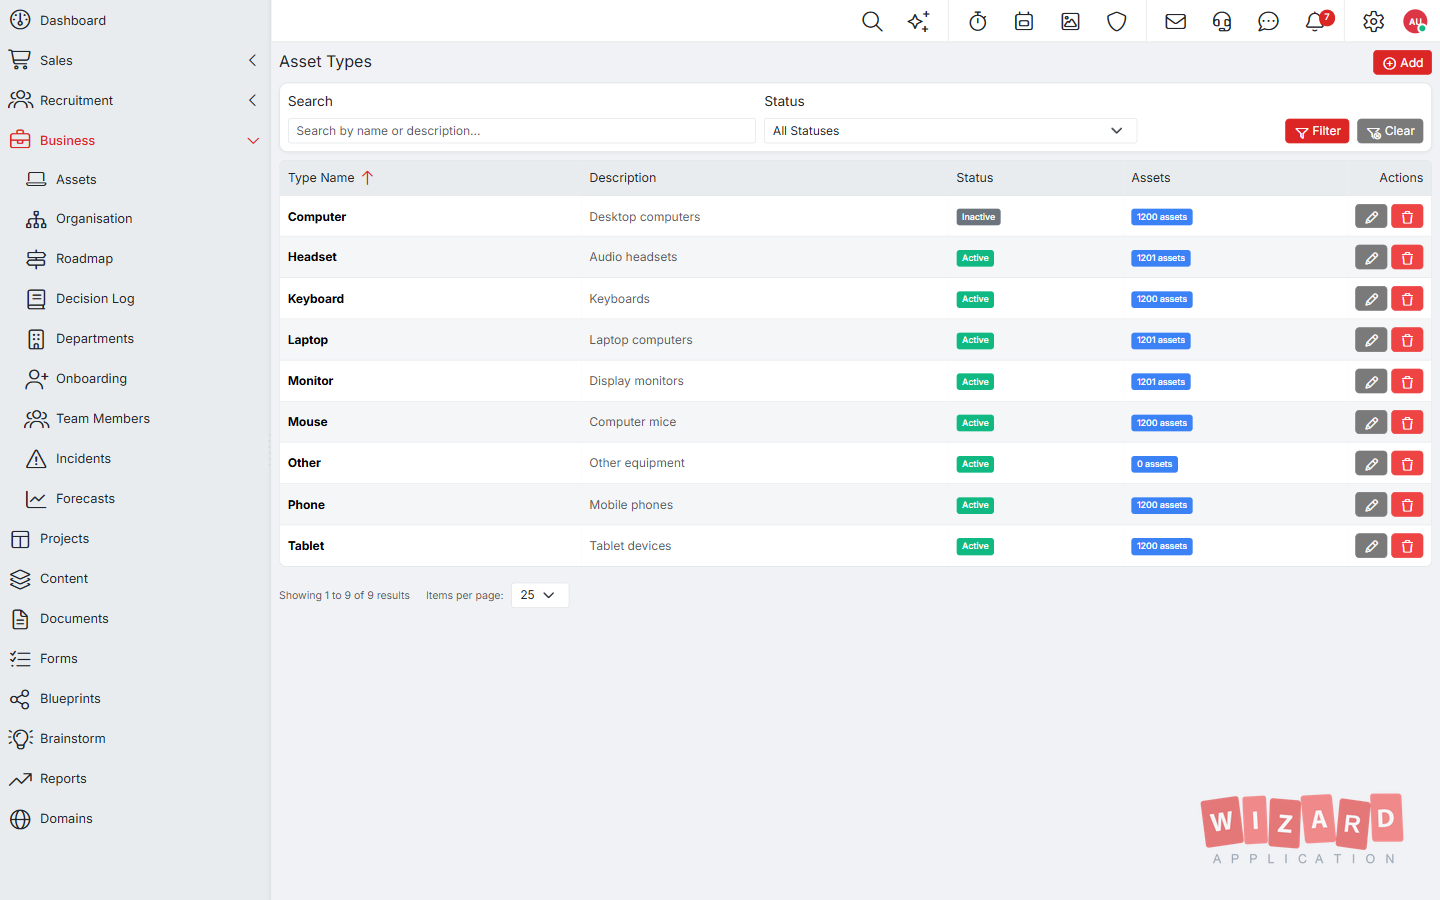
Task: Edit the Monitor asset type
Action: (x=1371, y=381)
